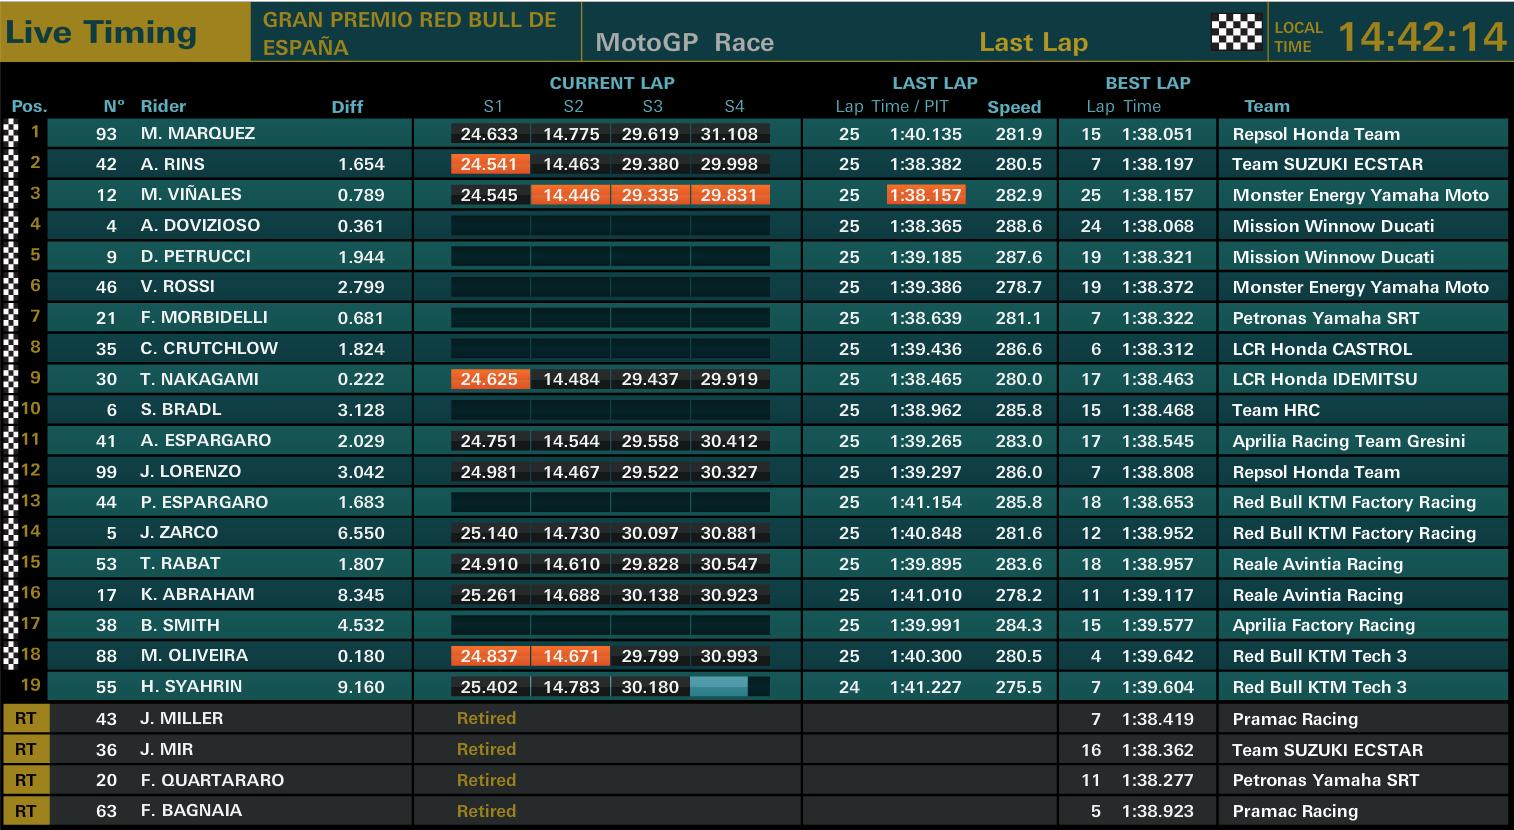
Task: Select rider M. VIÑALES
Action: pyautogui.click(x=191, y=194)
